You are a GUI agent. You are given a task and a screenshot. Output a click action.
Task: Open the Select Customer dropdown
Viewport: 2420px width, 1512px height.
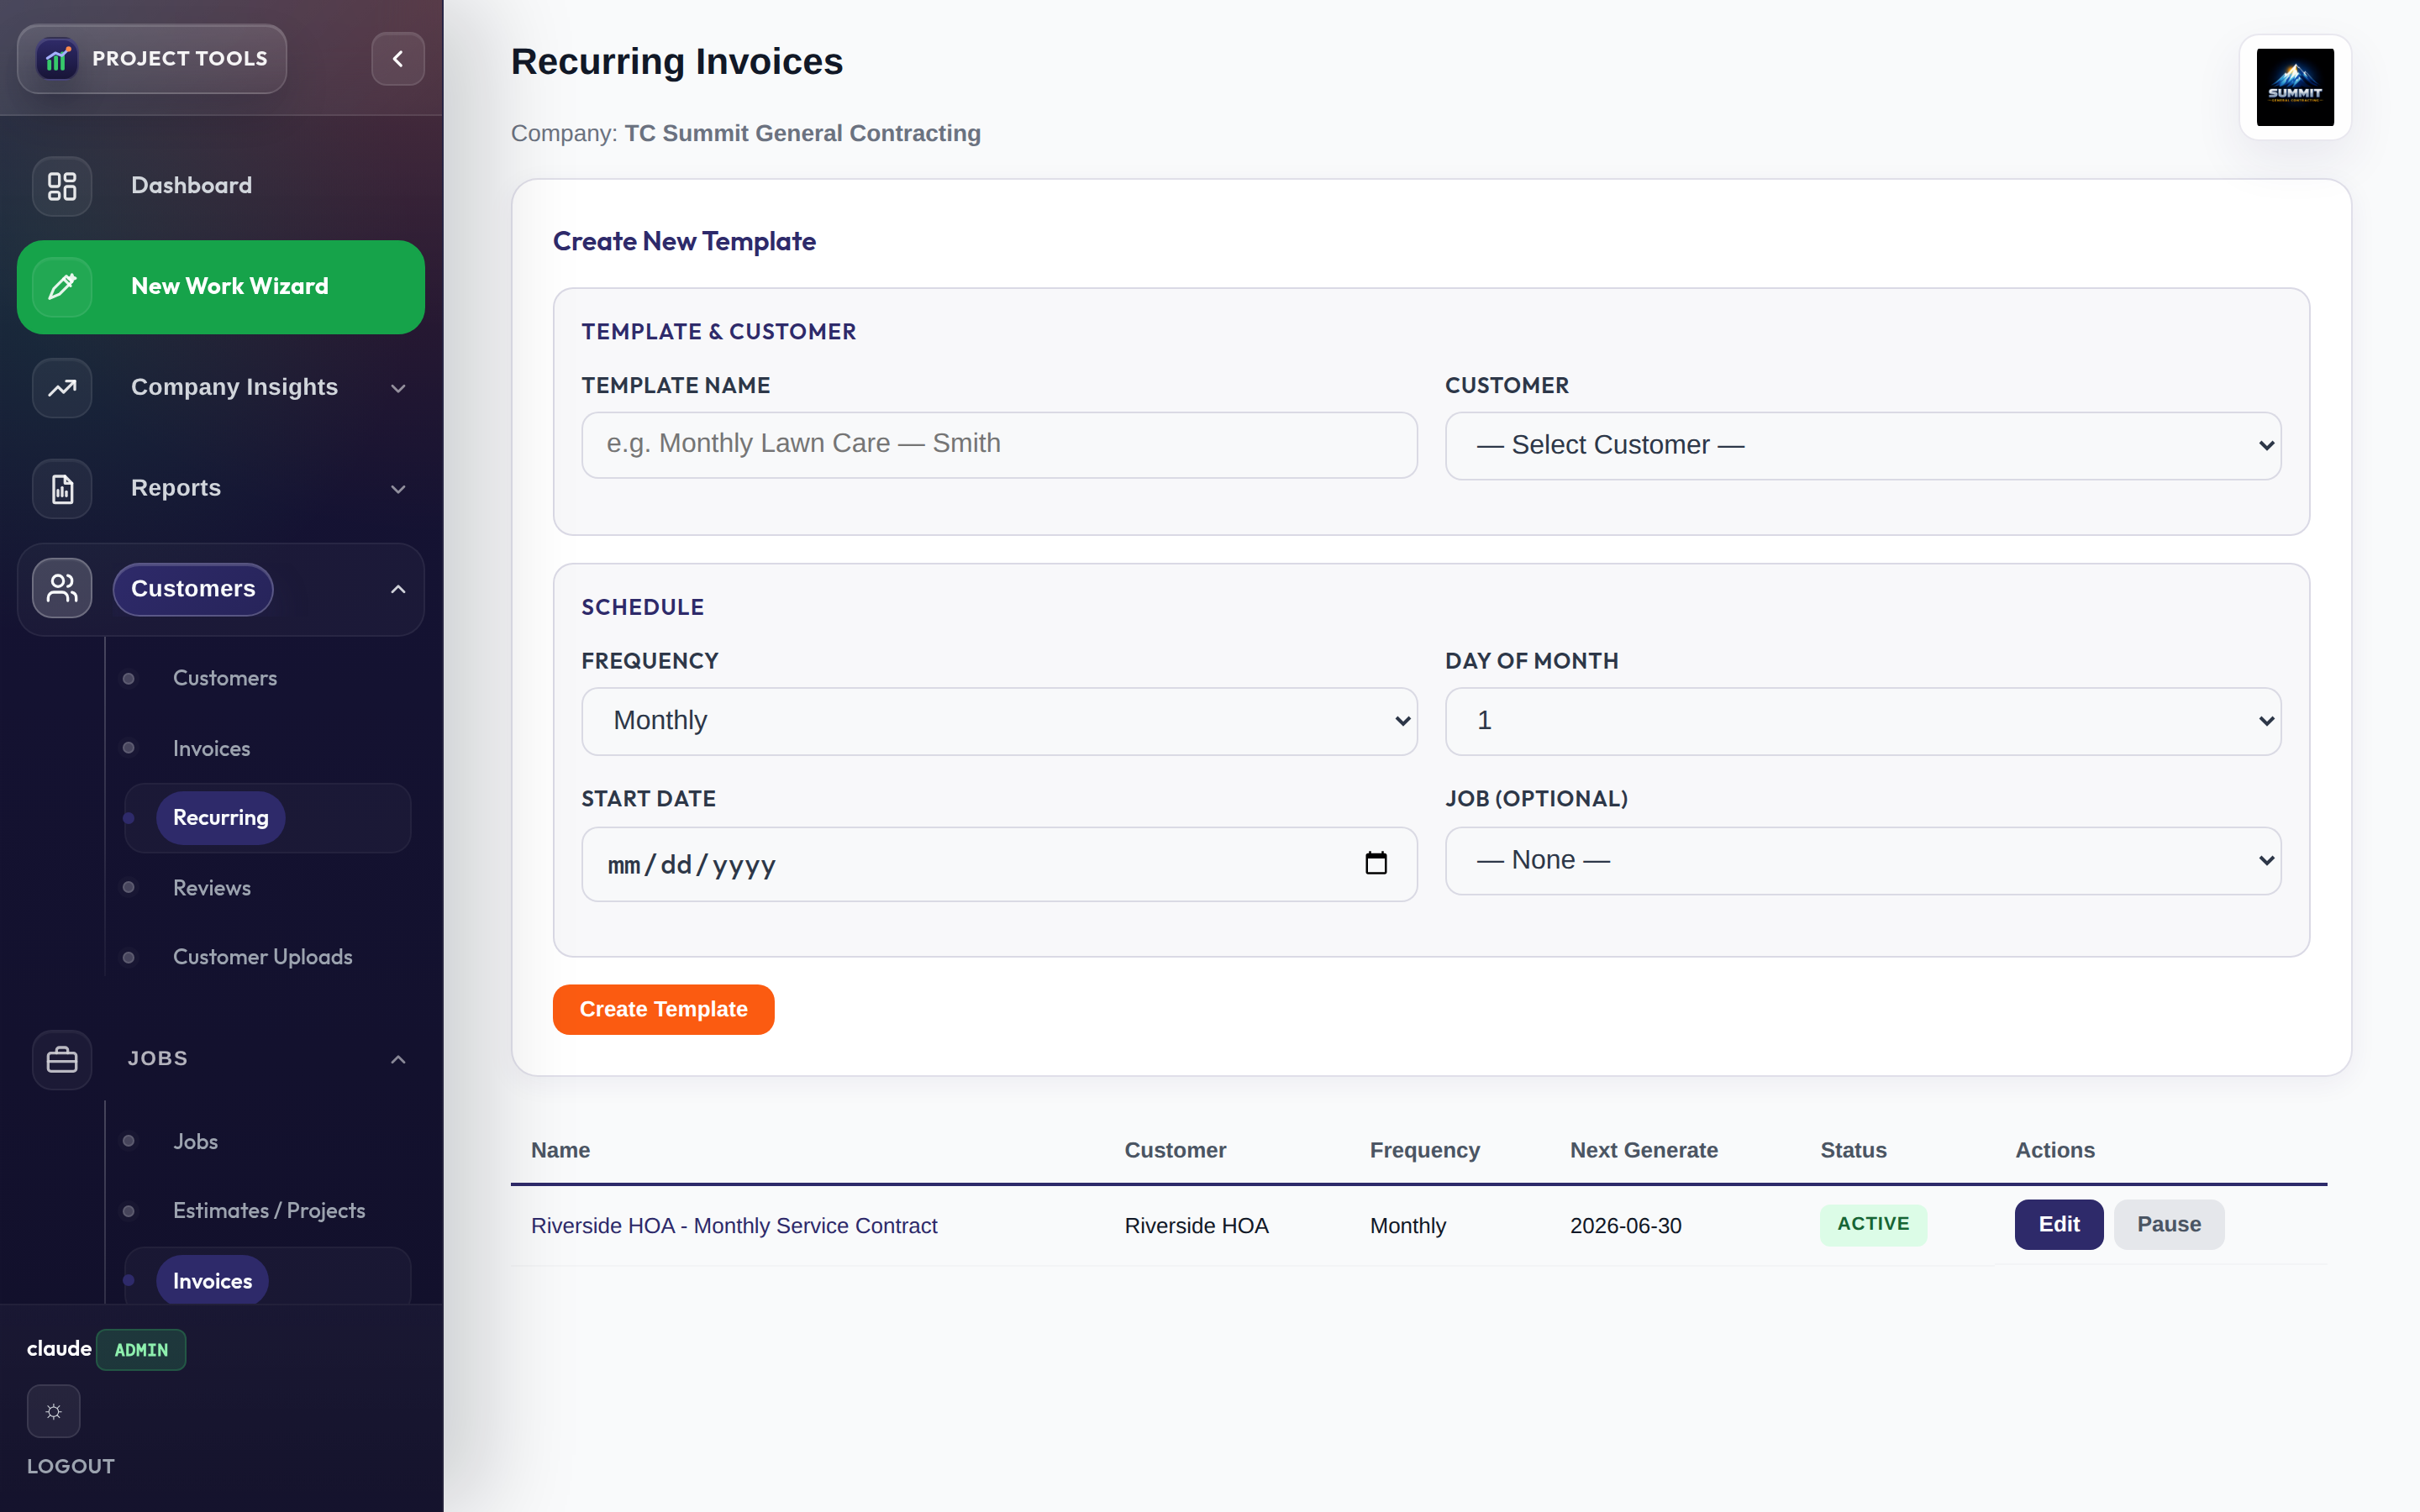1862,446
